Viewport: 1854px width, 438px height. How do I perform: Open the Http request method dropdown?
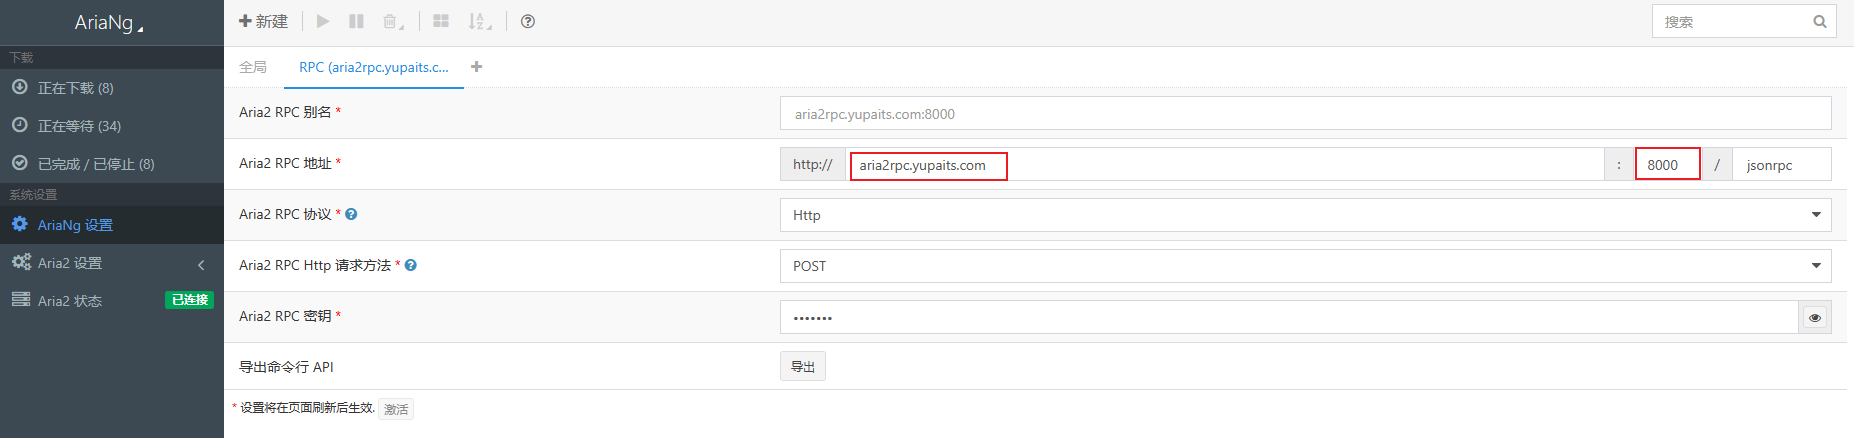[1305, 266]
